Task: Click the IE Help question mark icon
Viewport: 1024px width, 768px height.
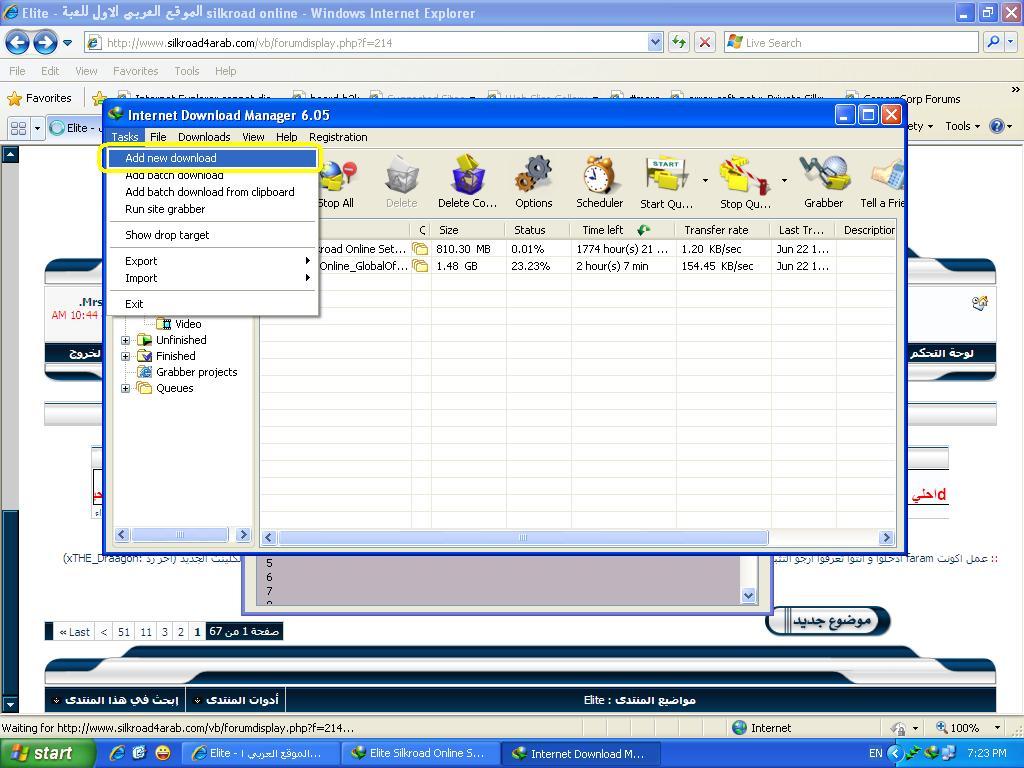Action: tap(997, 126)
